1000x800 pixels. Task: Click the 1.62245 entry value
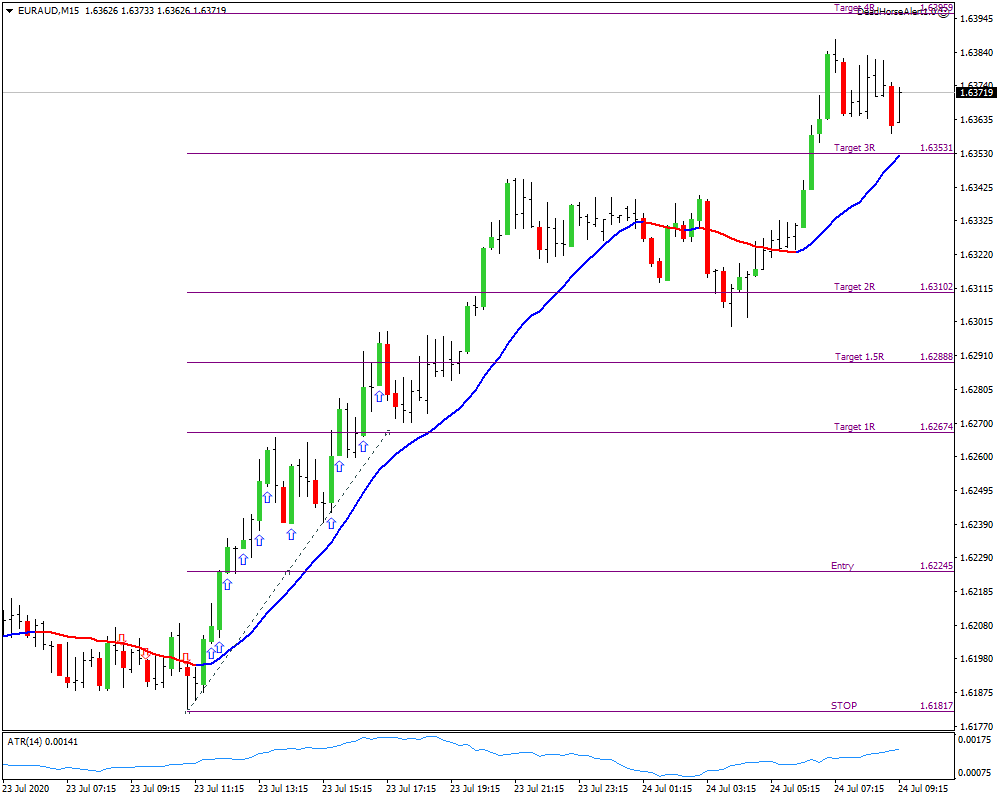pos(936,566)
